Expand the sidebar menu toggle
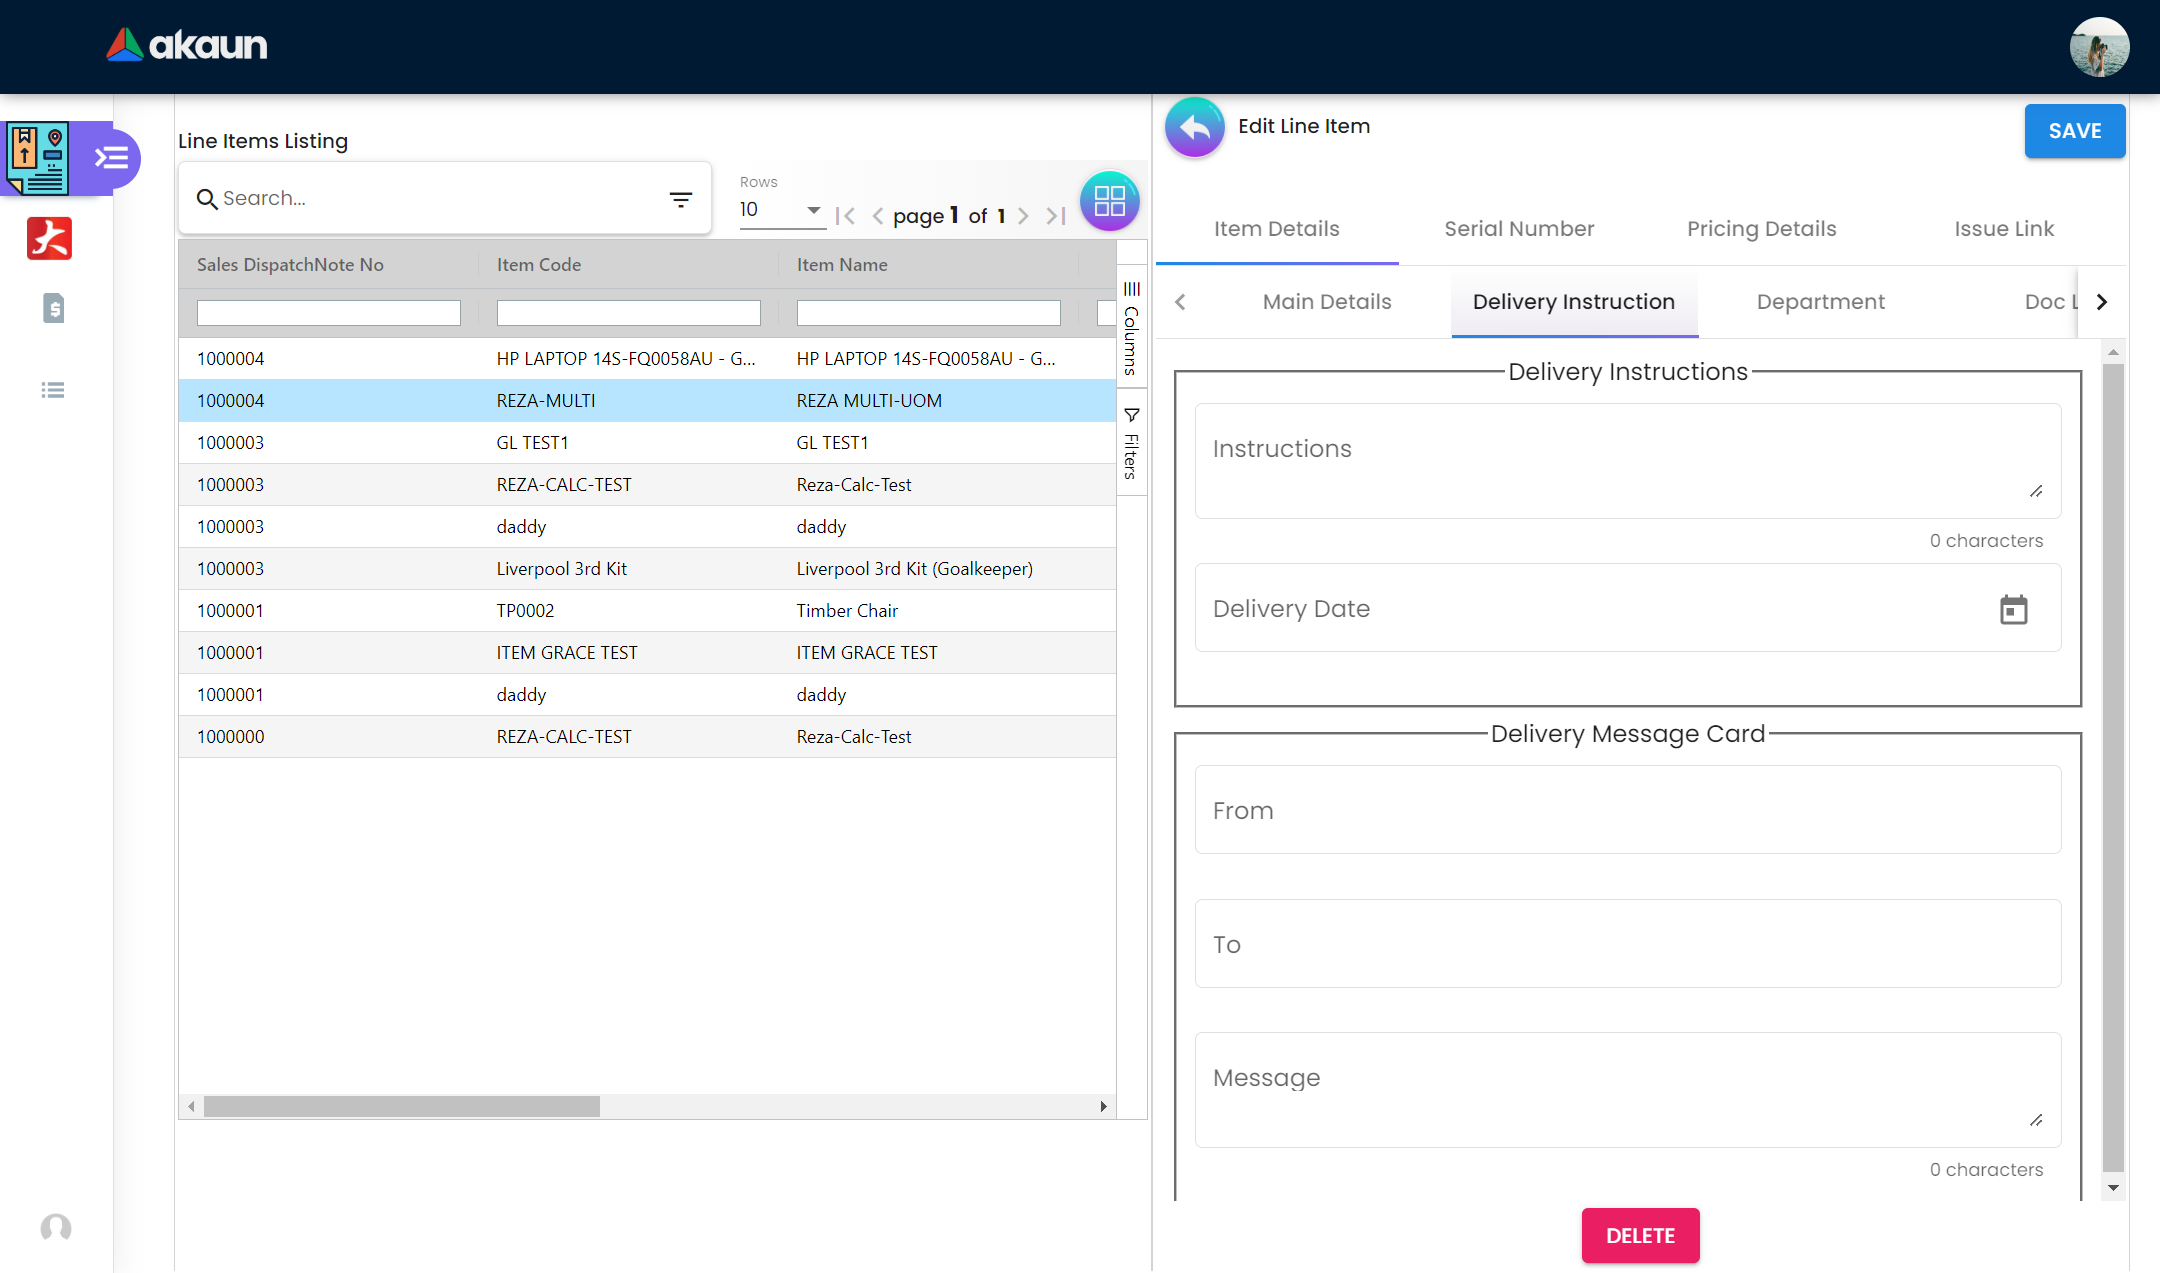This screenshot has width=2160, height=1273. coord(111,158)
